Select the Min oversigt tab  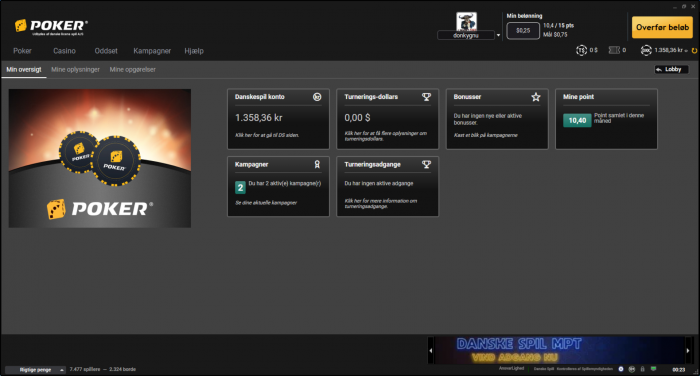[24, 70]
